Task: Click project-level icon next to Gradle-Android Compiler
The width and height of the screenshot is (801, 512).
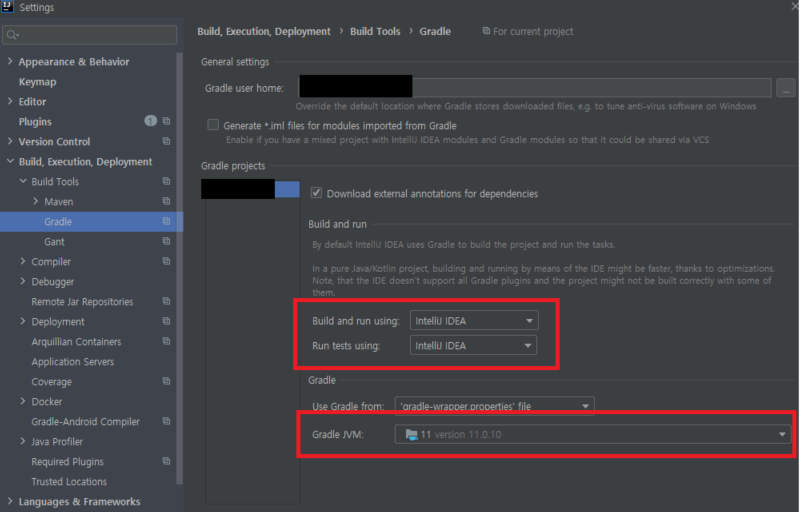Action: [x=167, y=421]
